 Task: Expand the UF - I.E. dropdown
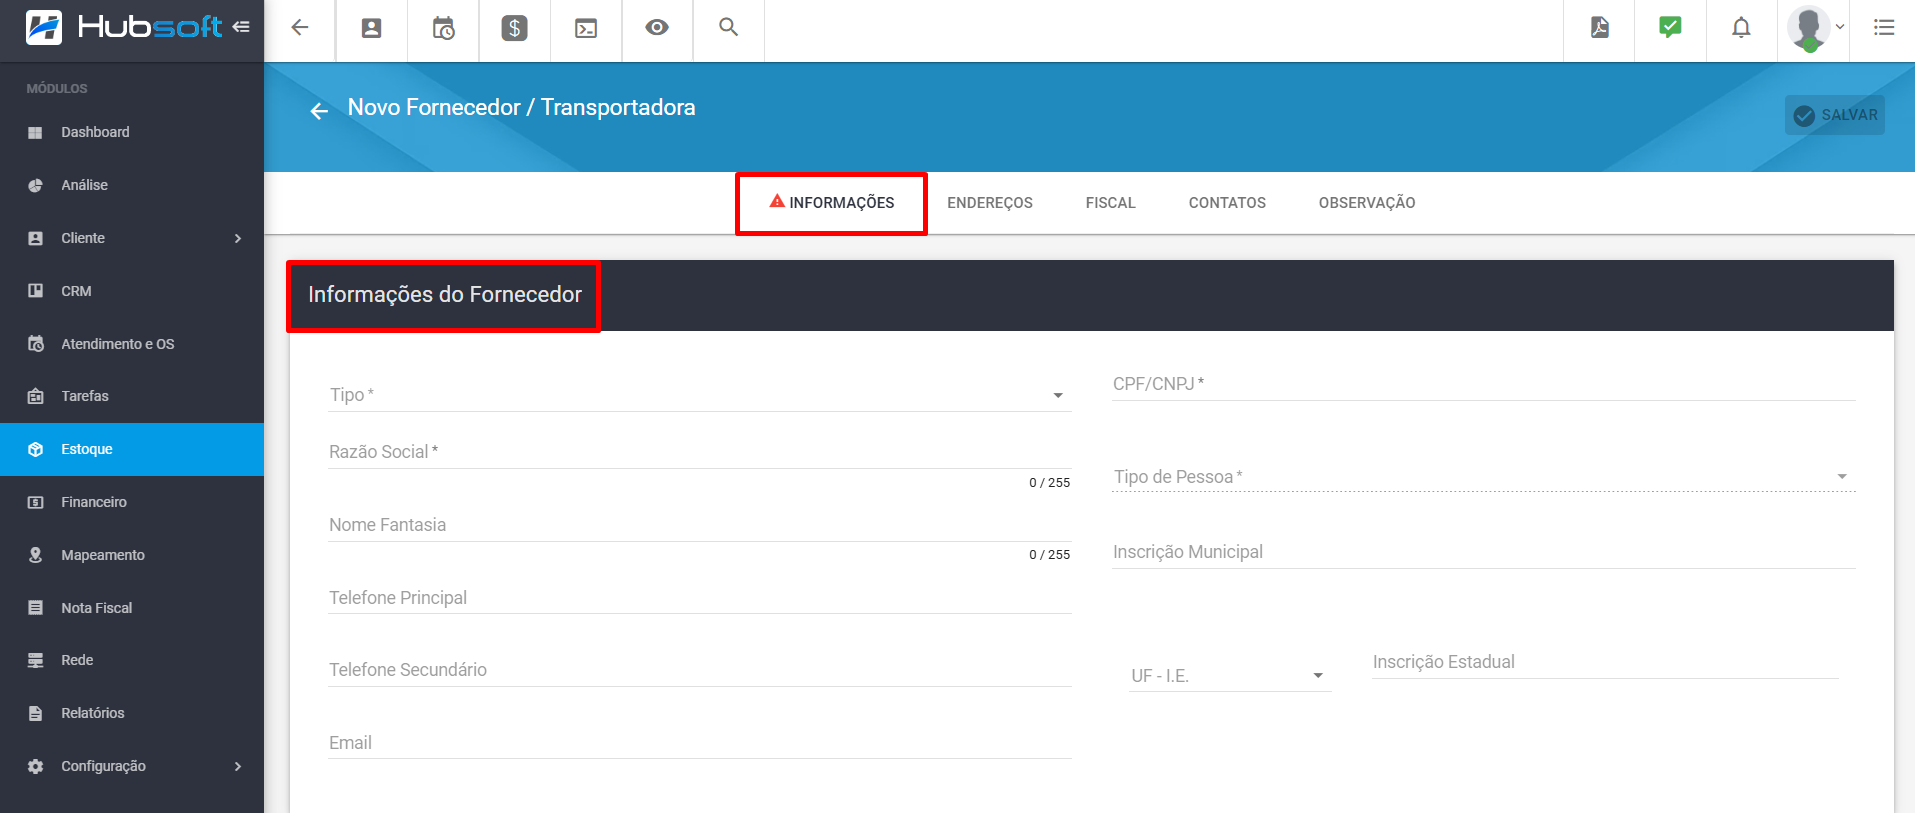(x=1229, y=676)
